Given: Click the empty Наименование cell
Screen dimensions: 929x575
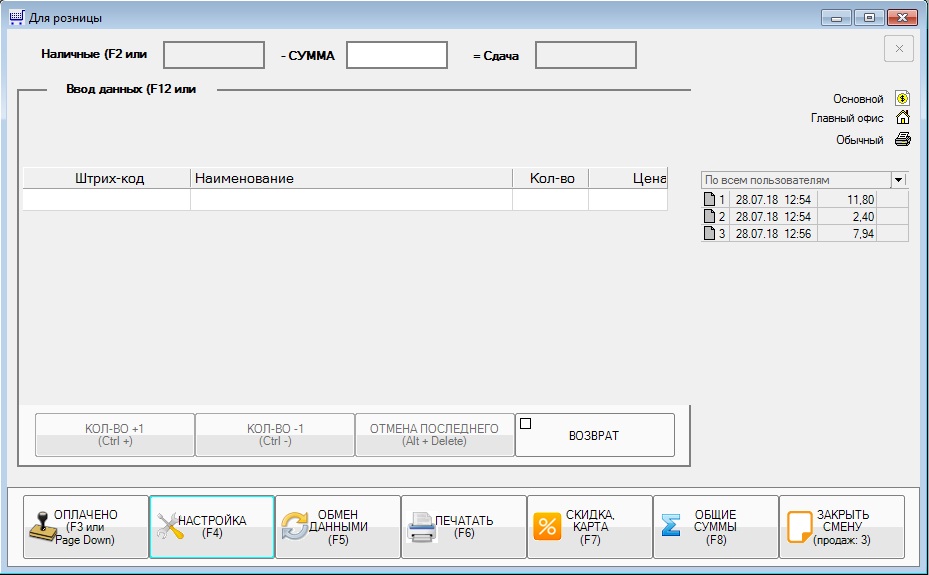Looking at the screenshot, I should pos(351,200).
